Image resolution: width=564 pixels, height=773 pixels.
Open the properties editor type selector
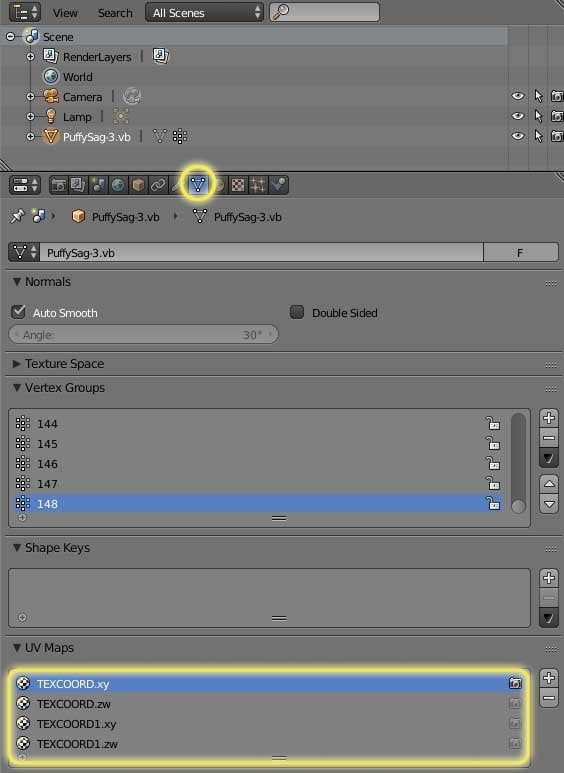pos(25,185)
